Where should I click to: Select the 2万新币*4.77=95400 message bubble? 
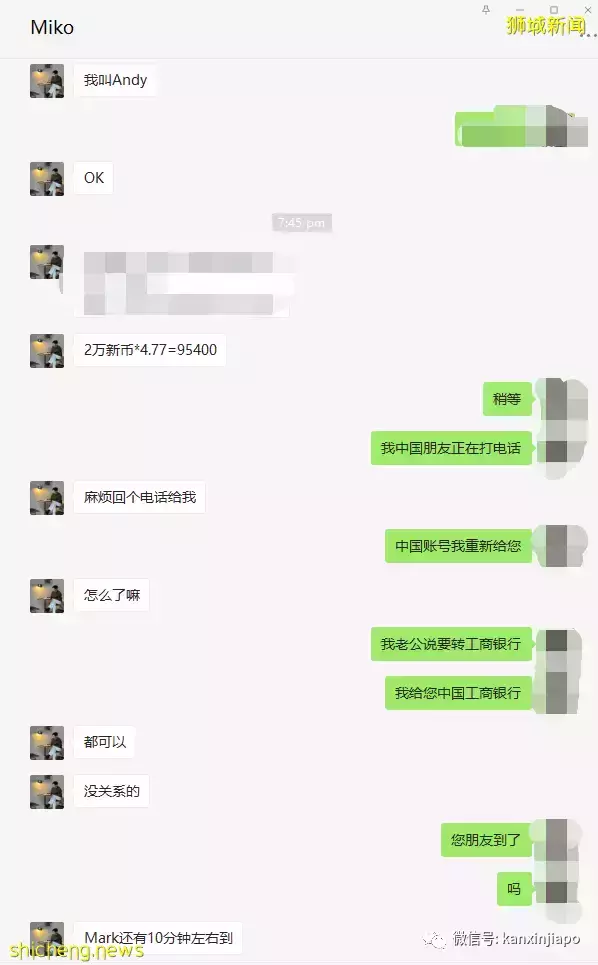click(150, 350)
